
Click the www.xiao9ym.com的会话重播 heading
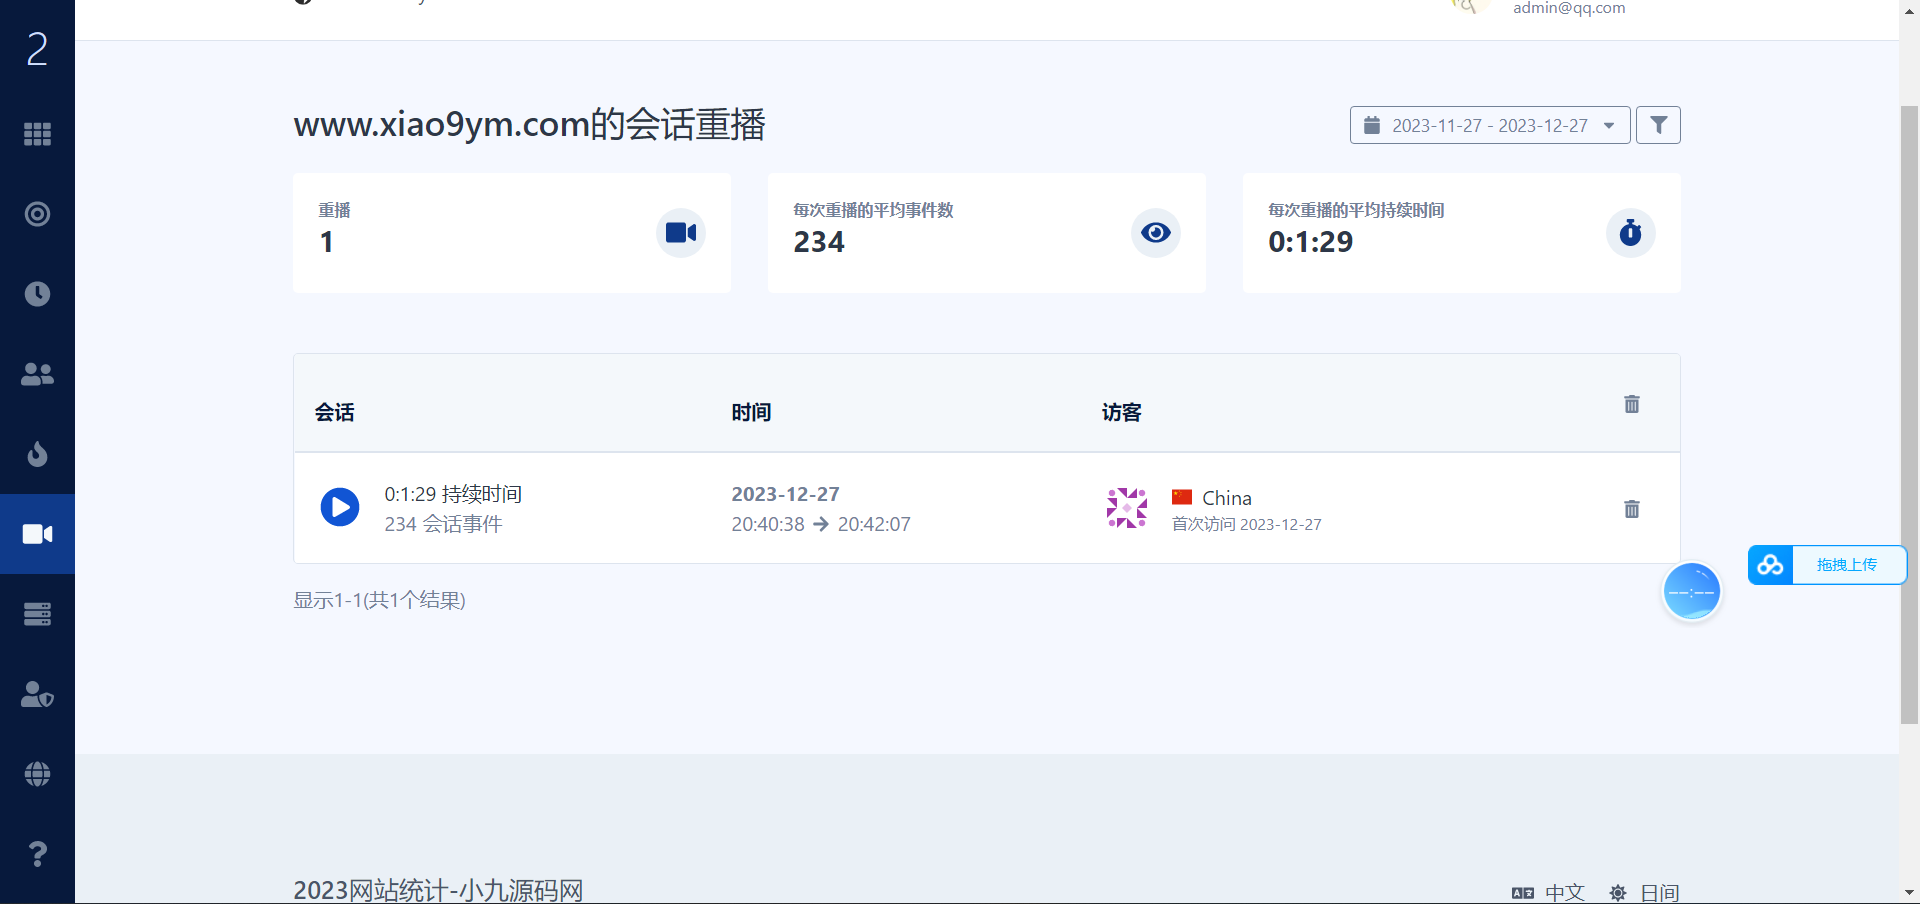tap(529, 124)
